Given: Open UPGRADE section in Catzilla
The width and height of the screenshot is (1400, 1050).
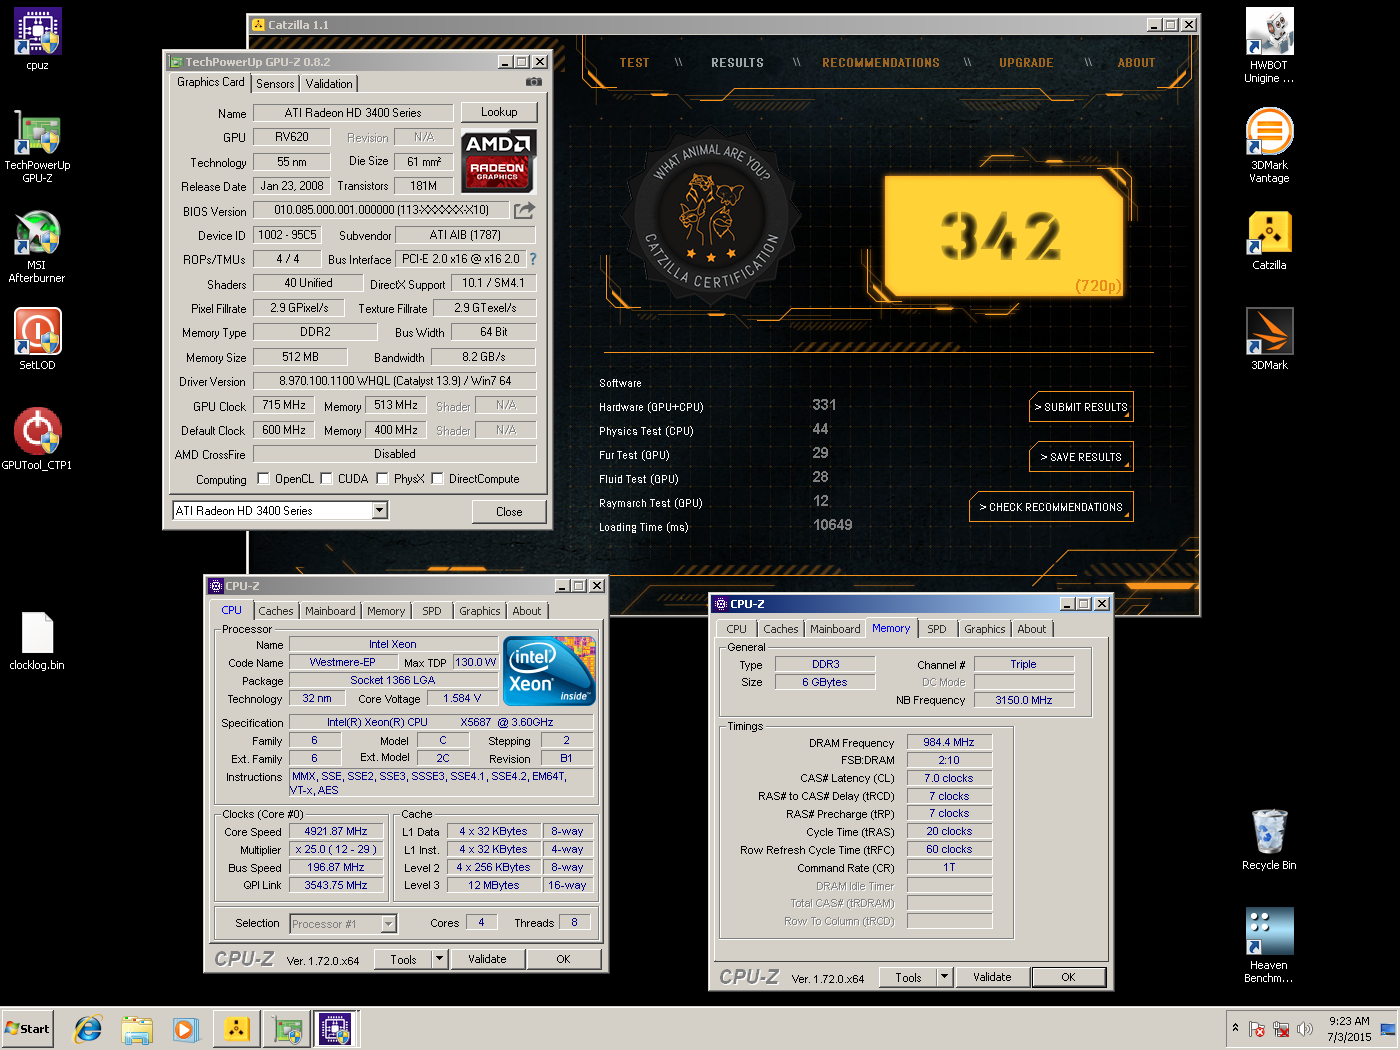Looking at the screenshot, I should pos(1026,63).
